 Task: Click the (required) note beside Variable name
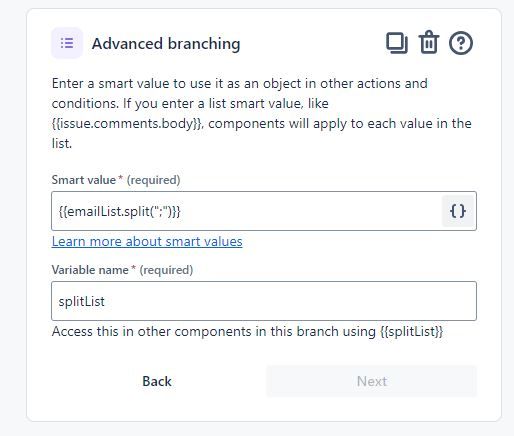point(166,270)
